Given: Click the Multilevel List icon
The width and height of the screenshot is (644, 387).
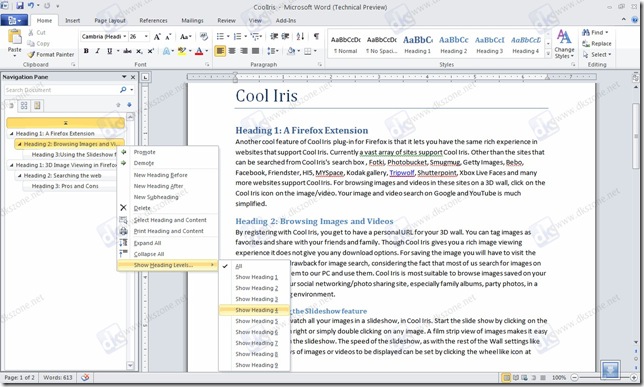Looking at the screenshot, I should [256, 37].
